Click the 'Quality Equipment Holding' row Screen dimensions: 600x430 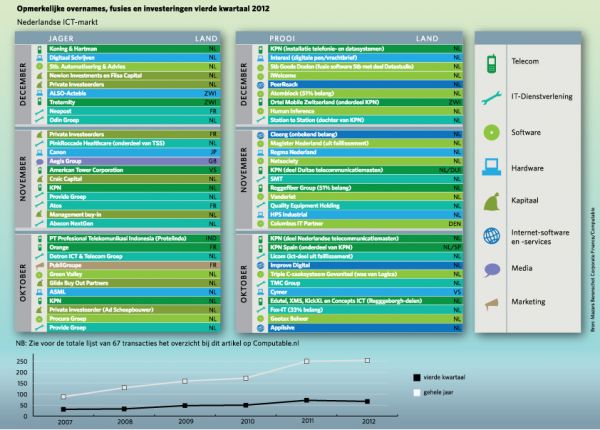coord(365,206)
